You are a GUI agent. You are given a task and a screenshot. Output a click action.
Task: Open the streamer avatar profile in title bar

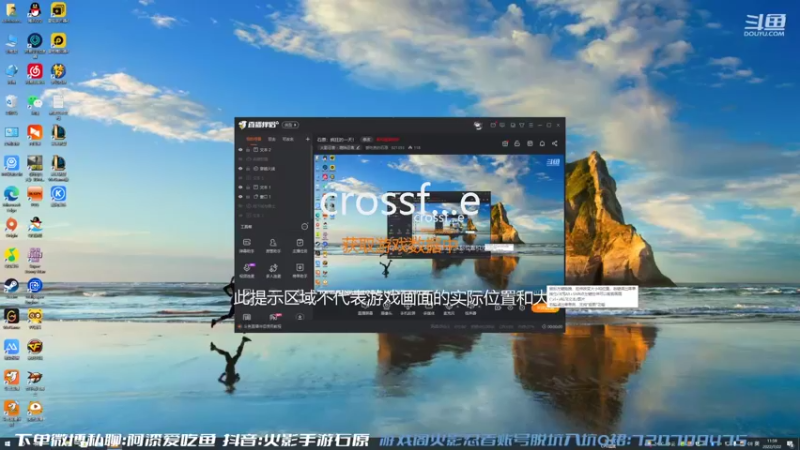click(x=478, y=125)
